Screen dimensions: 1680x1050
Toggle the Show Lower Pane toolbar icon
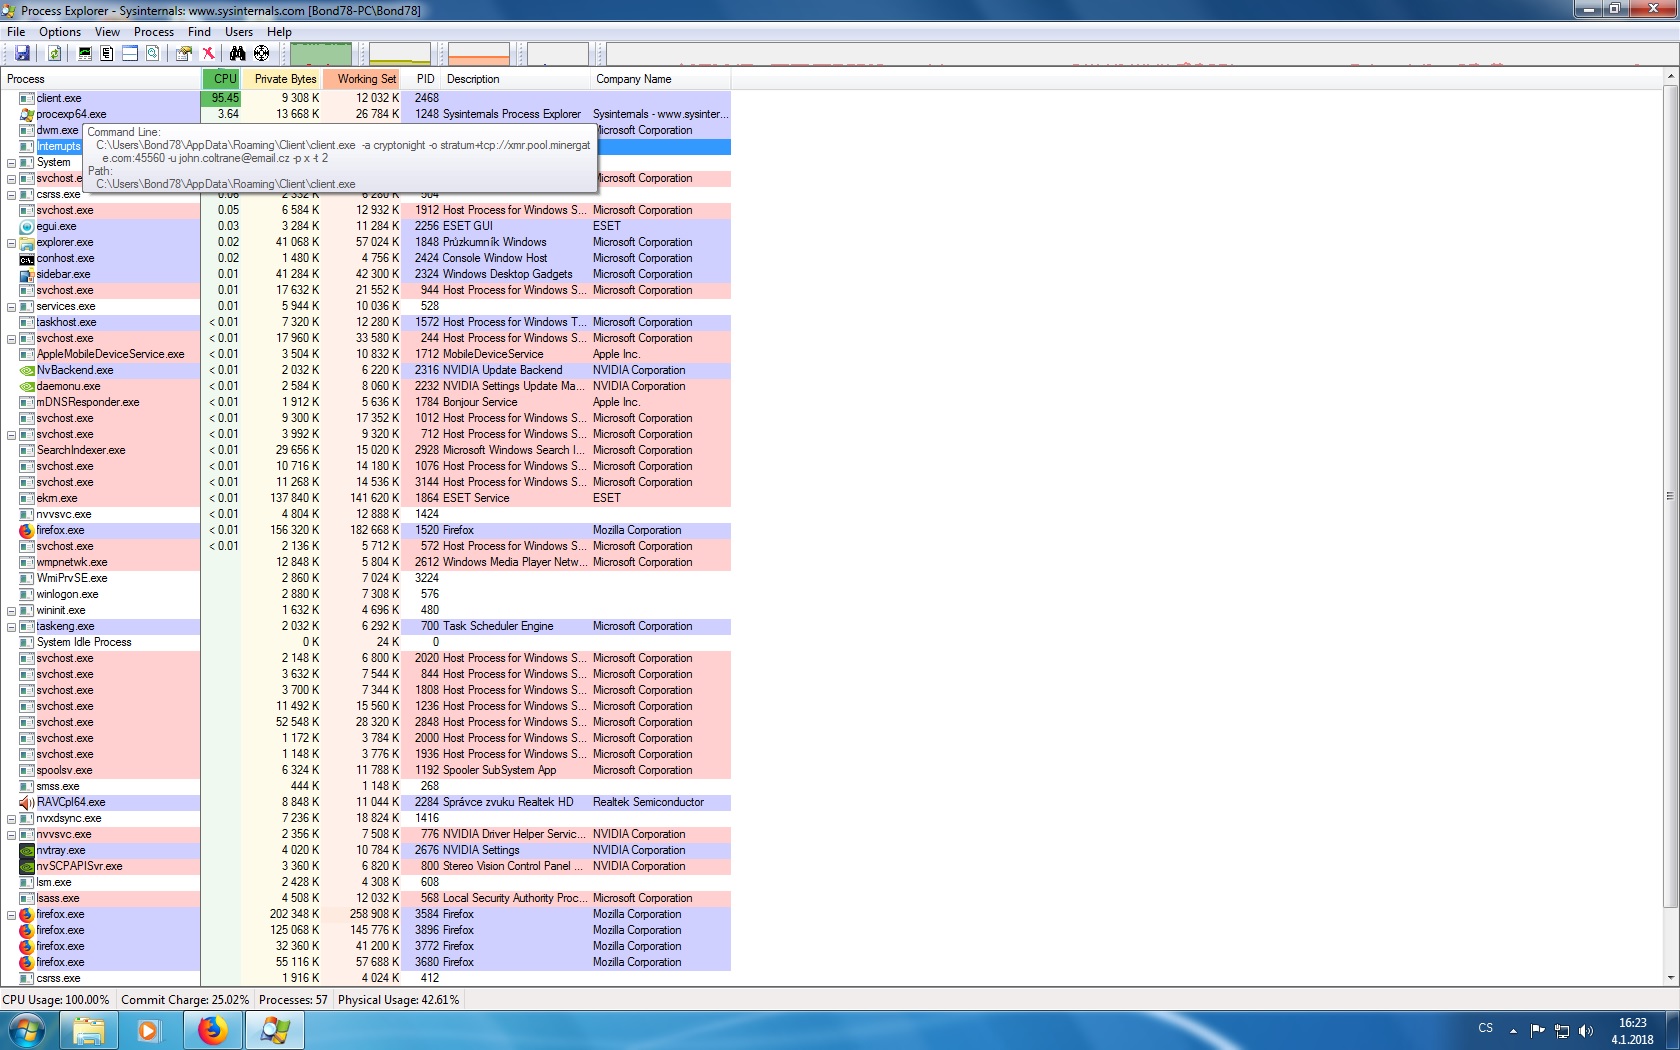click(130, 53)
